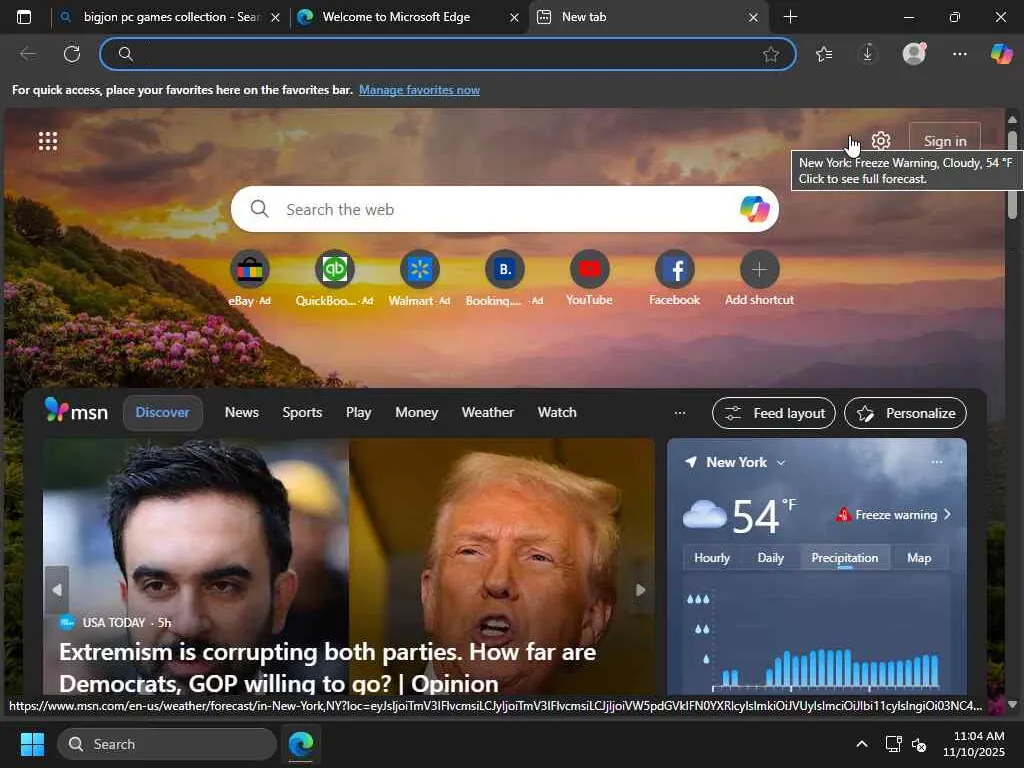Select the Play feed tab
This screenshot has width=1024, height=768.
click(x=359, y=413)
